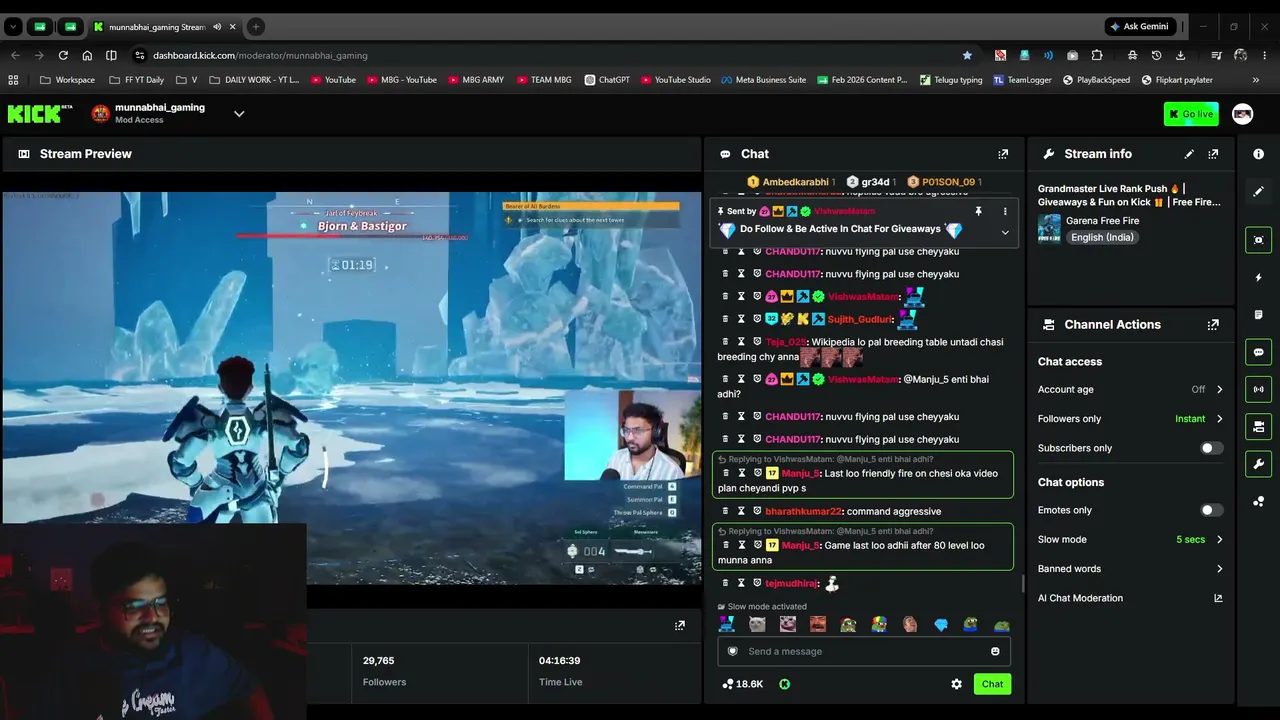The width and height of the screenshot is (1280, 720).
Task: Pop out the Stream Preview stats panel
Action: tap(680, 625)
